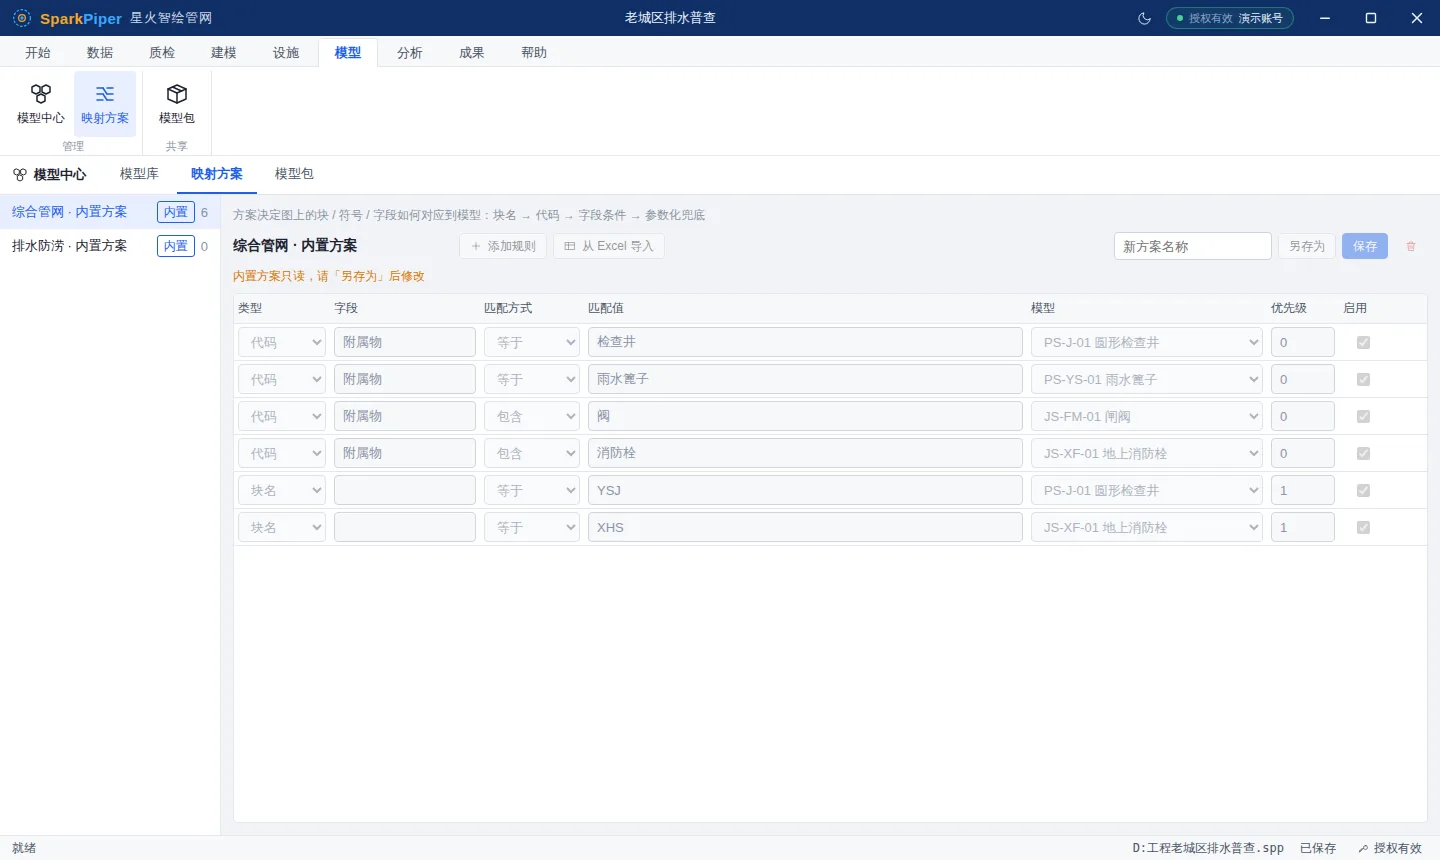Viewport: 1440px width, 860px height.
Task: Toggle enable checkbox for 阀 rule
Action: (x=1363, y=416)
